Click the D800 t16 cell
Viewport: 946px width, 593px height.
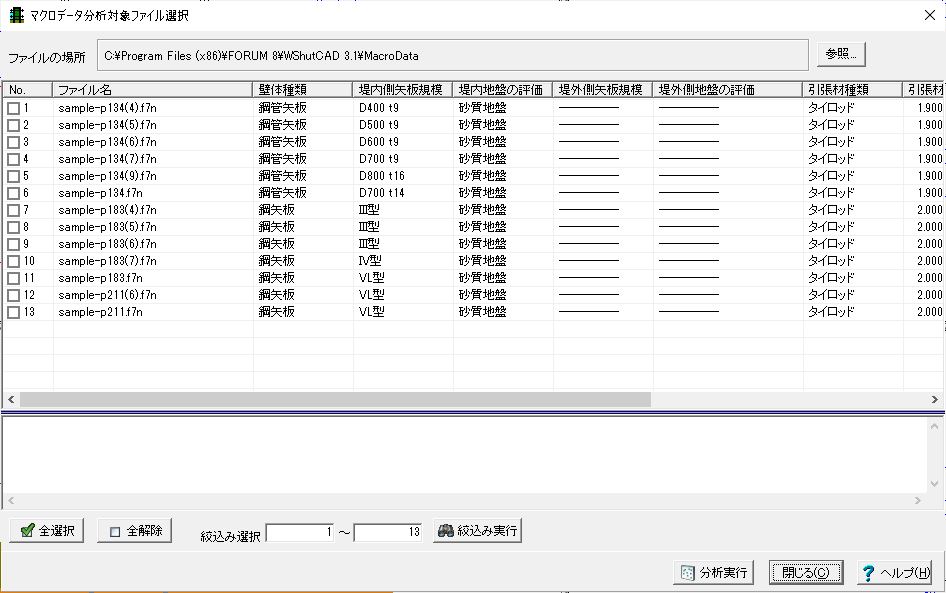tap(381, 176)
